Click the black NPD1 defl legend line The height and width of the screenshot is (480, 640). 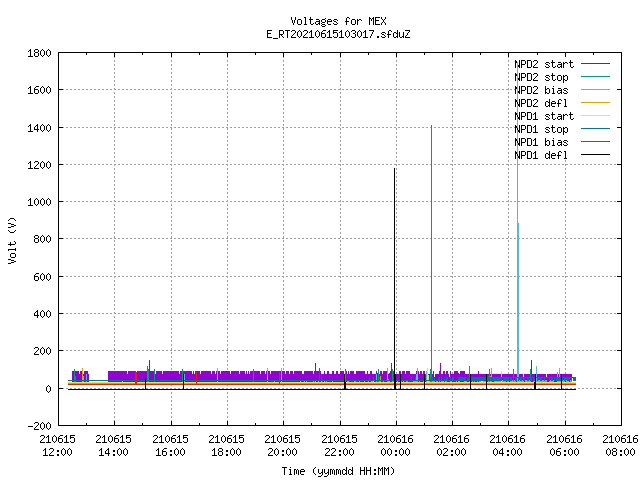(595, 155)
